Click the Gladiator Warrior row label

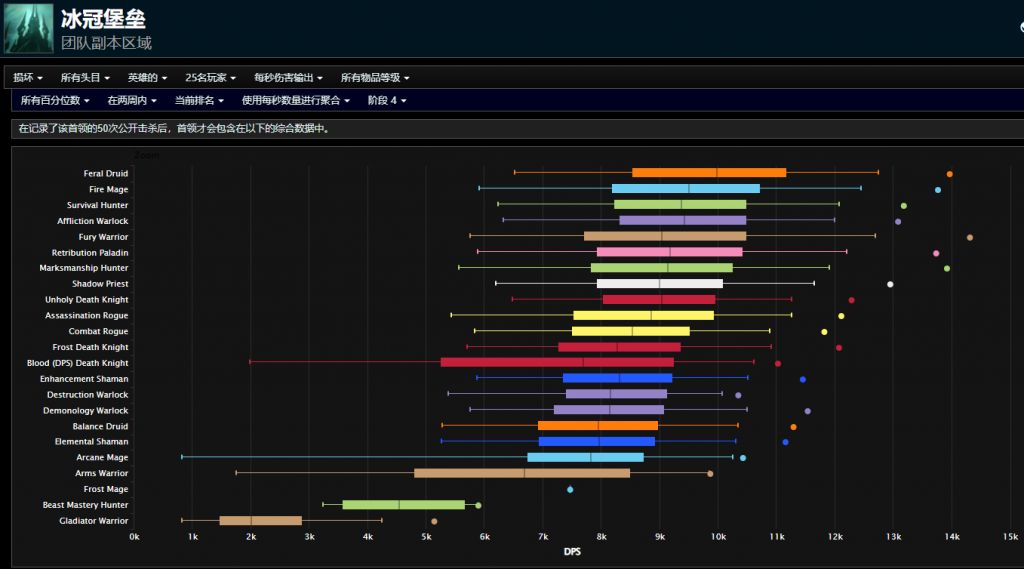[x=94, y=521]
